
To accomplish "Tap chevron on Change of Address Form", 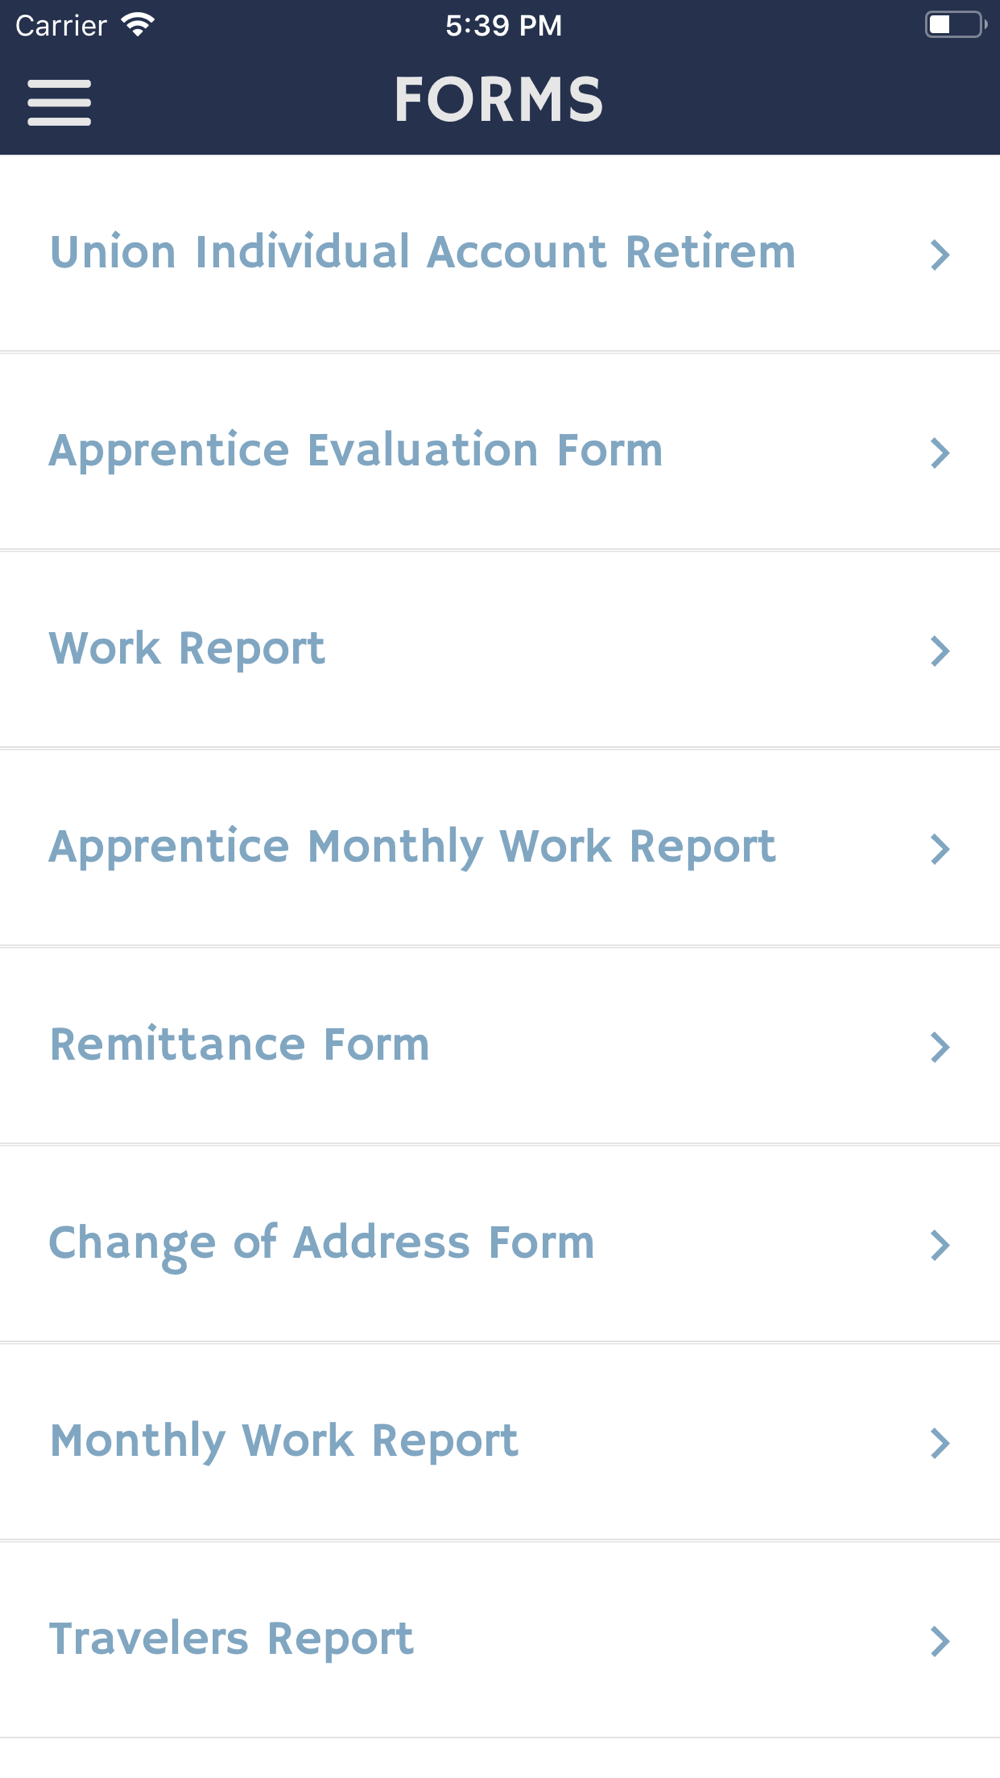I will (939, 1245).
